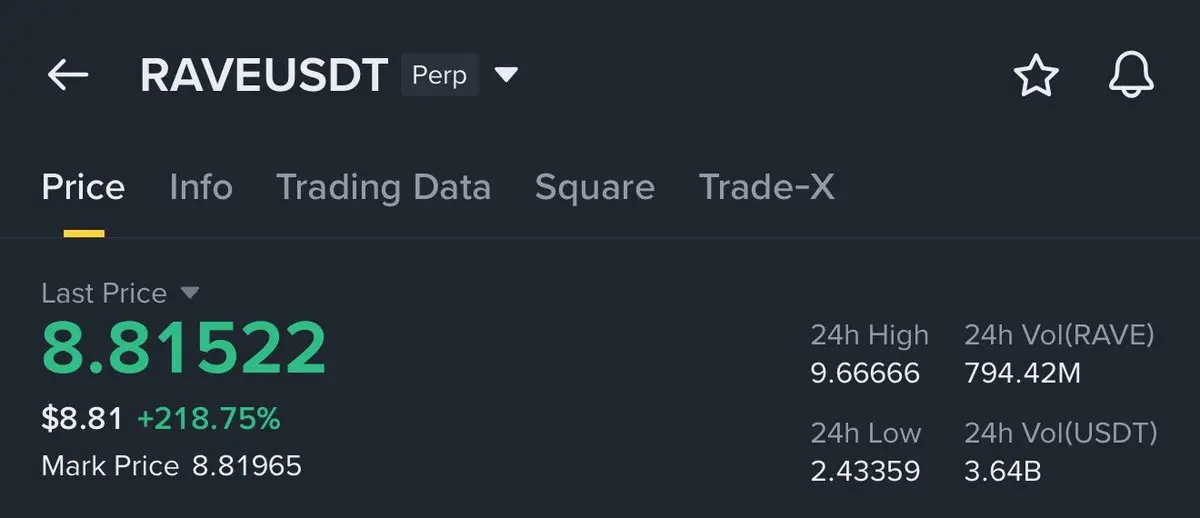The width and height of the screenshot is (1200, 518).
Task: Open the Last Price dropdown arrow
Action: [x=190, y=293]
